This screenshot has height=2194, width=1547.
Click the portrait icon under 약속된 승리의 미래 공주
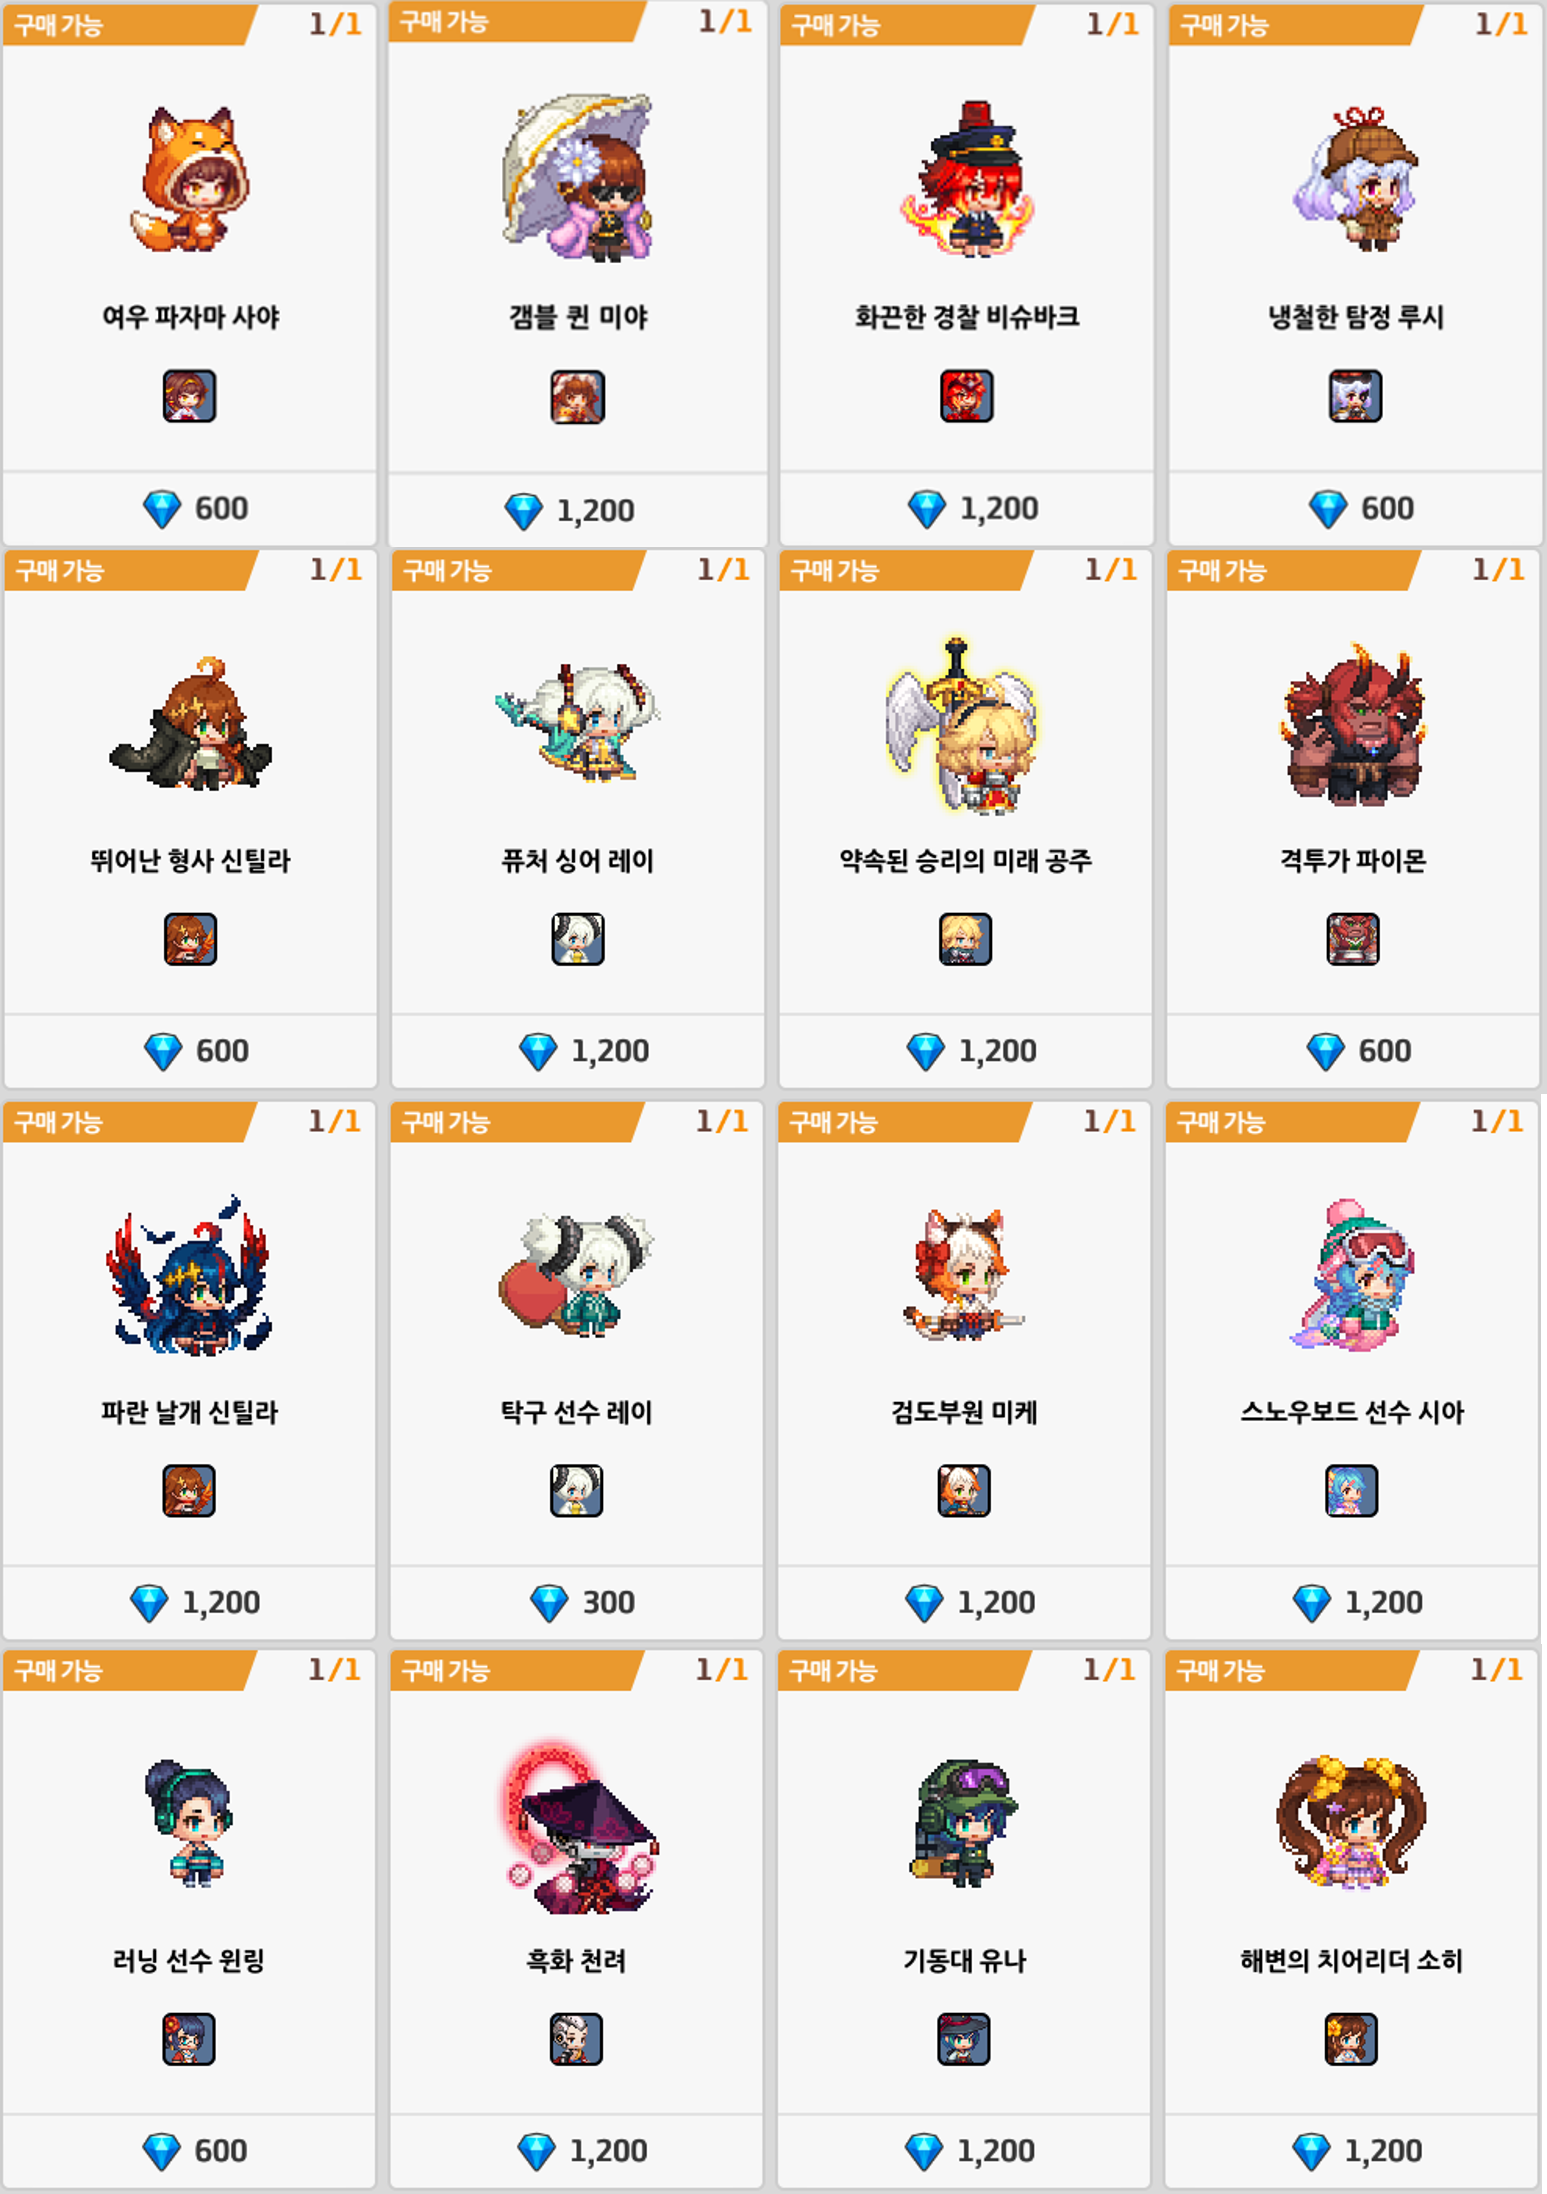(965, 939)
